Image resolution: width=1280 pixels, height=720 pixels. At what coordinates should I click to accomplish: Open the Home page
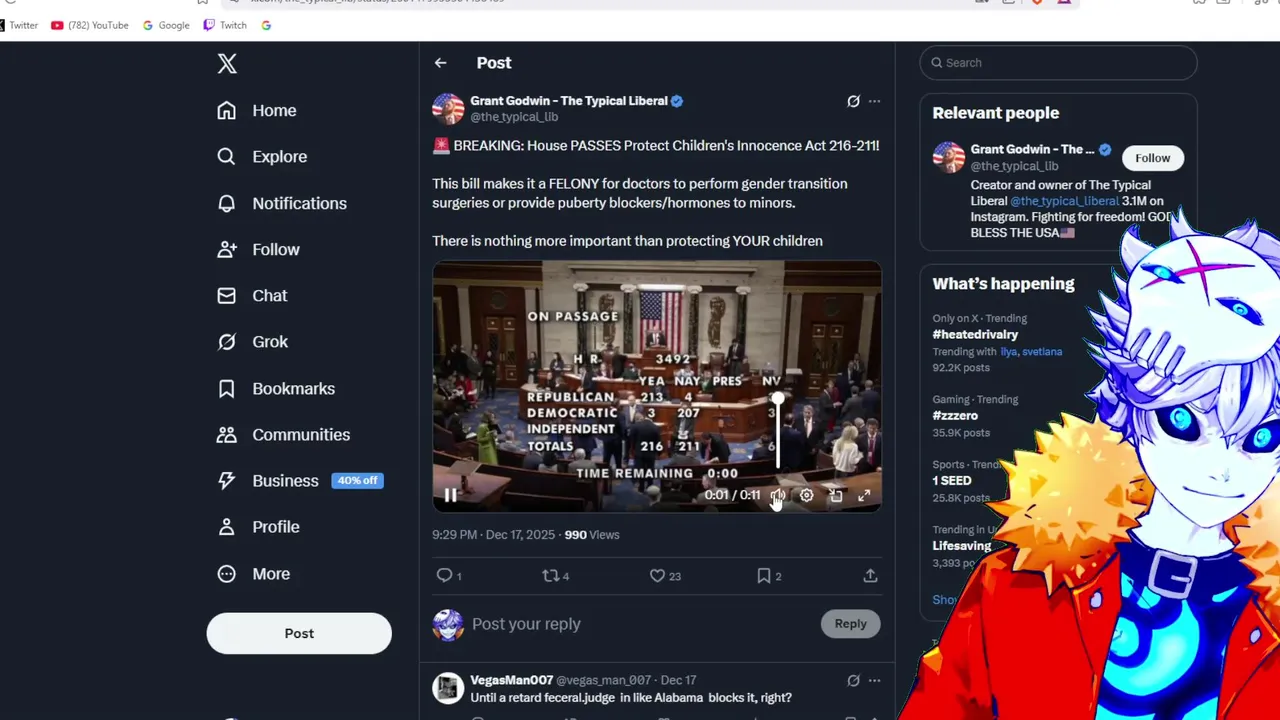pos(256,110)
